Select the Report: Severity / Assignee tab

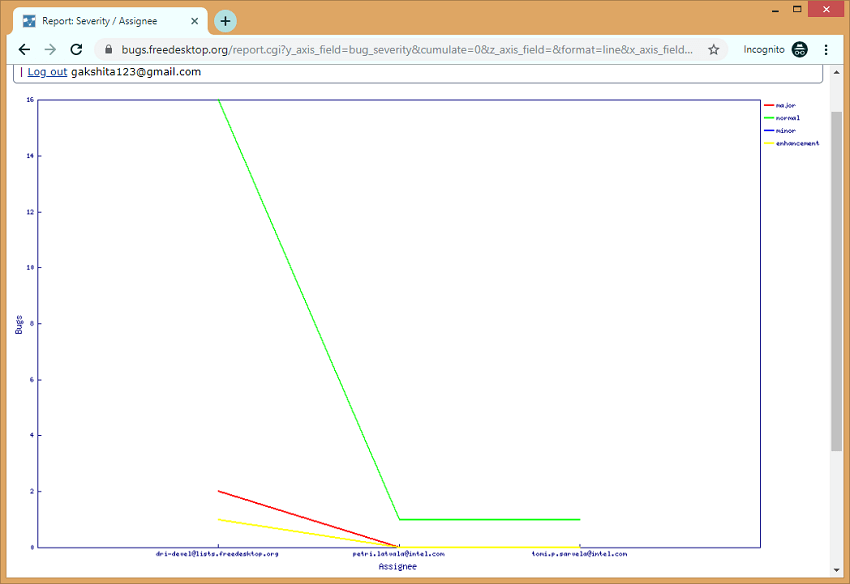coord(100,21)
